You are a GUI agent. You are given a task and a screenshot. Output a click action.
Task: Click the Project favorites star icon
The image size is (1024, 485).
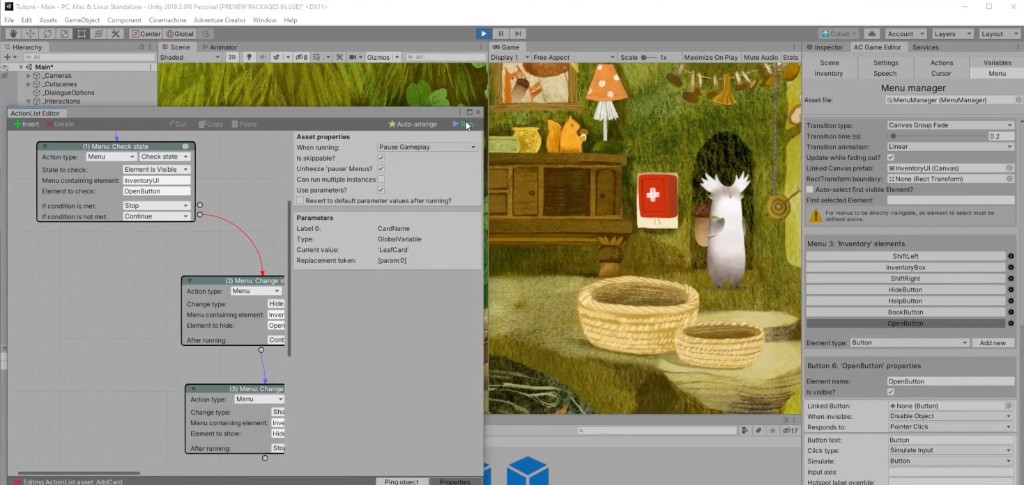pyautogui.click(x=772, y=431)
